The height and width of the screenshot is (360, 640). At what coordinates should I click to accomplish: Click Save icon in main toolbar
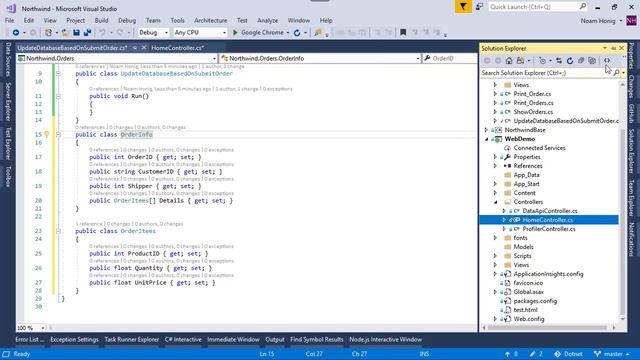76,32
